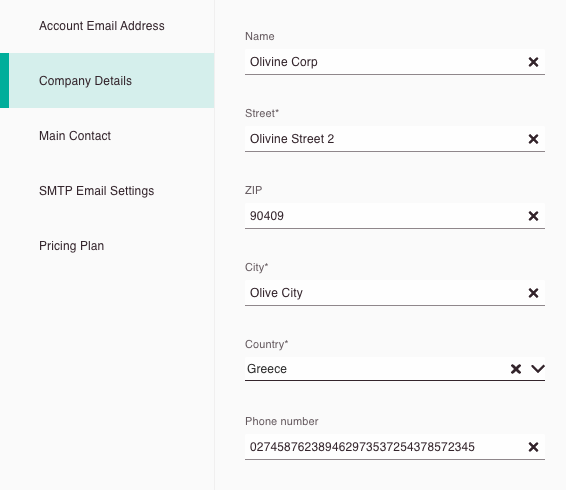Select Company Details in sidebar
This screenshot has width=566, height=490.
107,81
